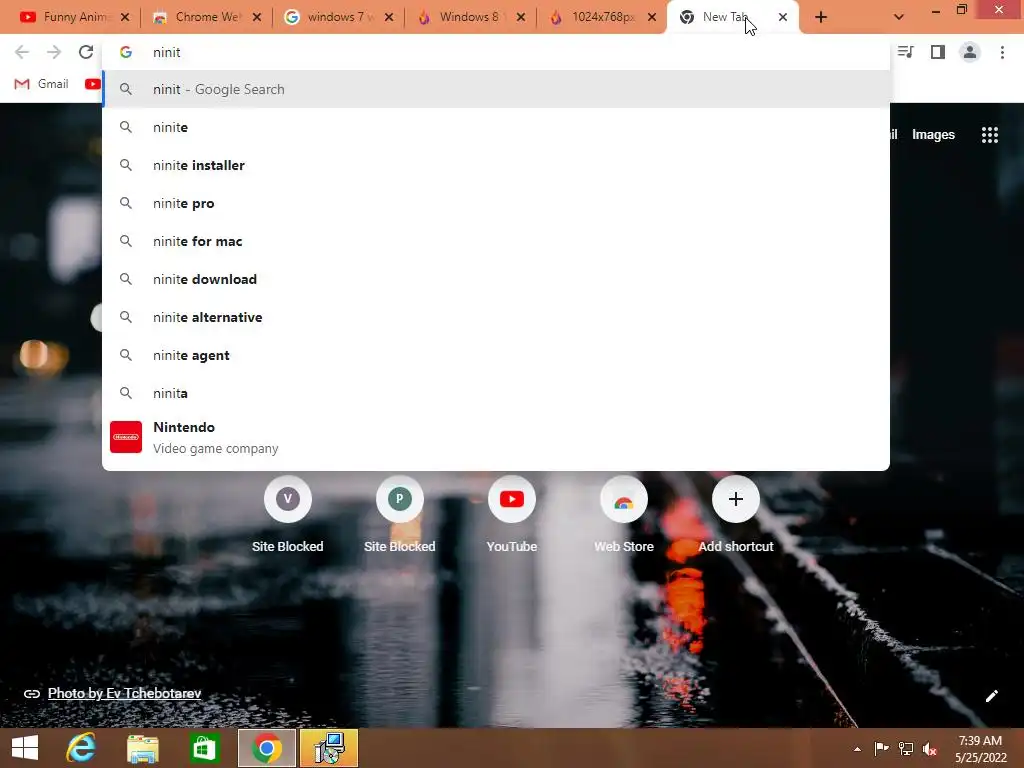Select the 'ninite installer' suggestion

496,165
